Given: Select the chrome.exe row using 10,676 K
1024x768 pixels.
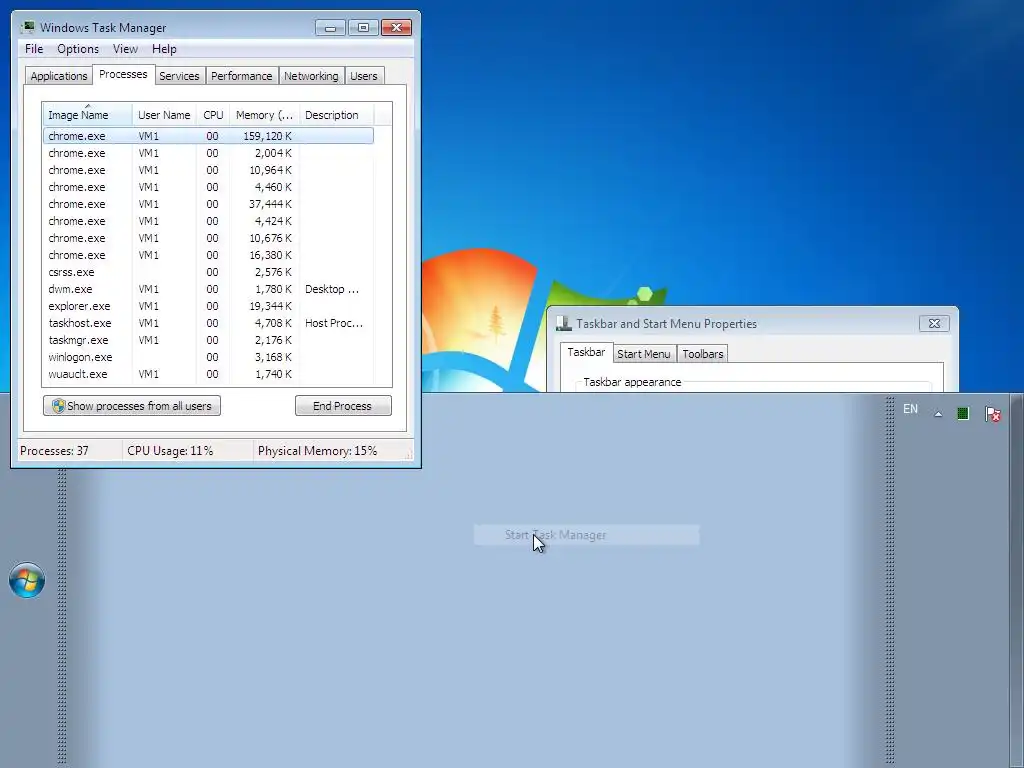Looking at the screenshot, I should click(x=208, y=238).
